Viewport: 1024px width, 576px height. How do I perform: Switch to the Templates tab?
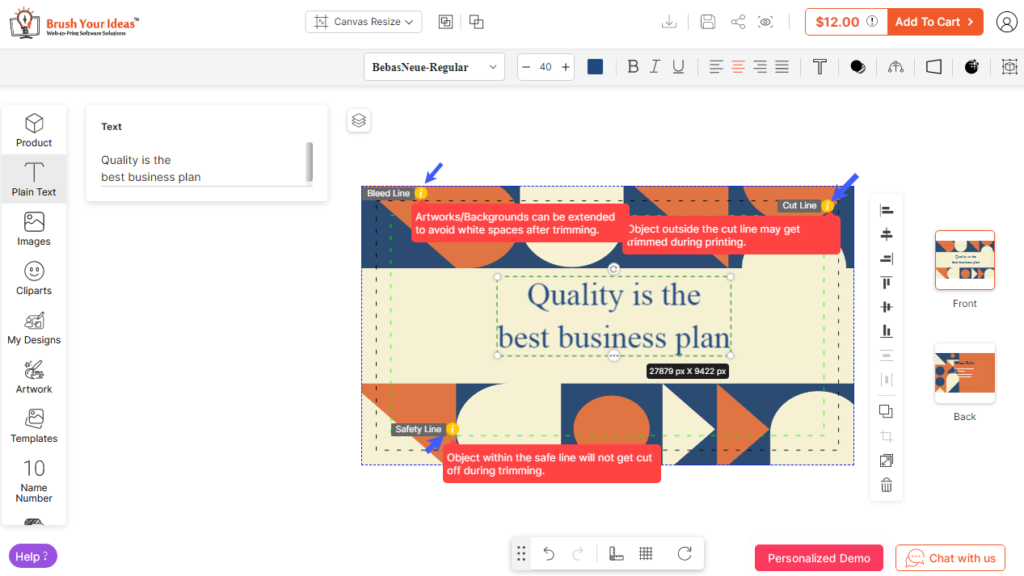[33, 425]
